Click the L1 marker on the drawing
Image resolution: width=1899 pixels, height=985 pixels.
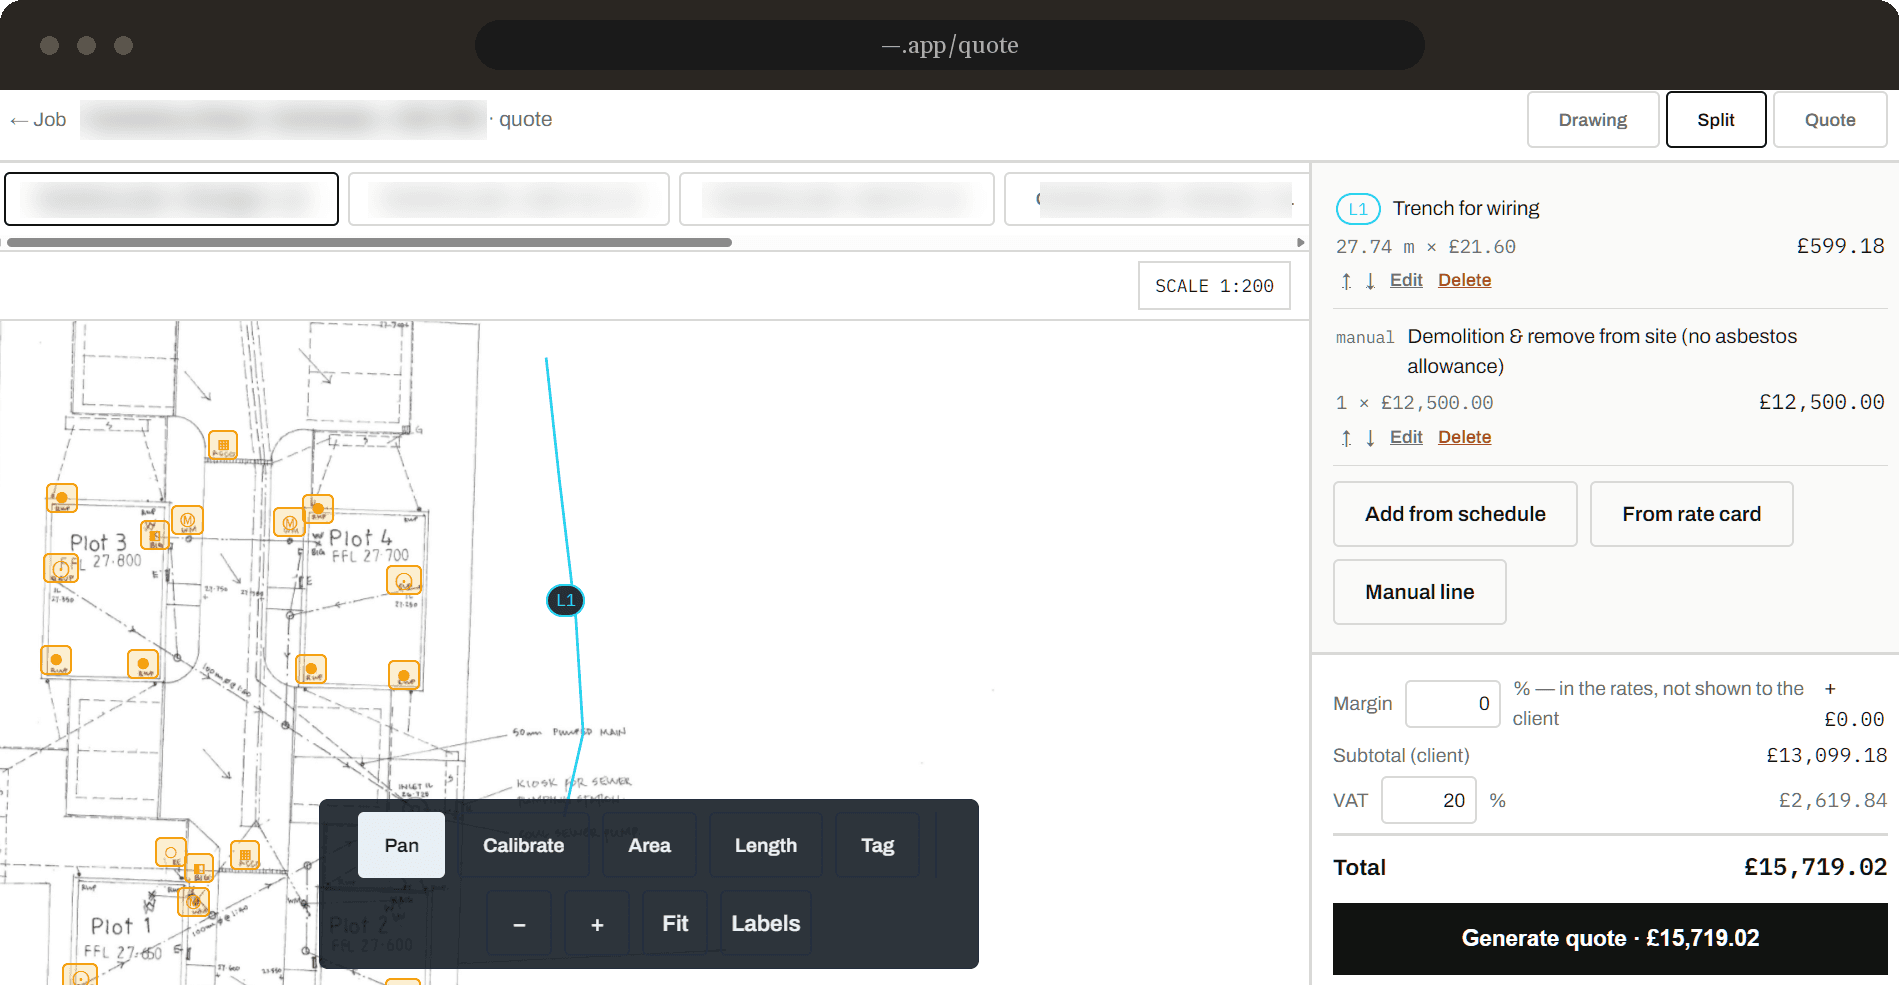click(565, 600)
